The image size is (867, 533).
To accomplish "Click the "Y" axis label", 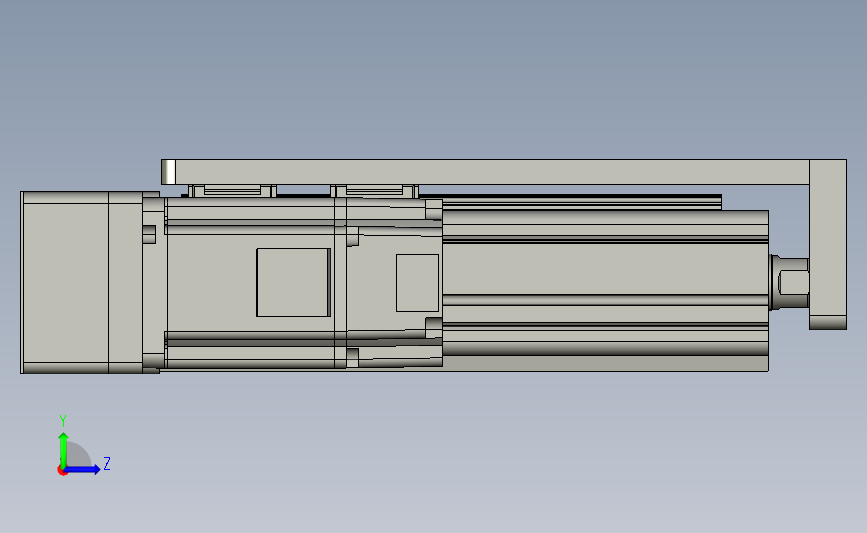I will pos(63,421).
